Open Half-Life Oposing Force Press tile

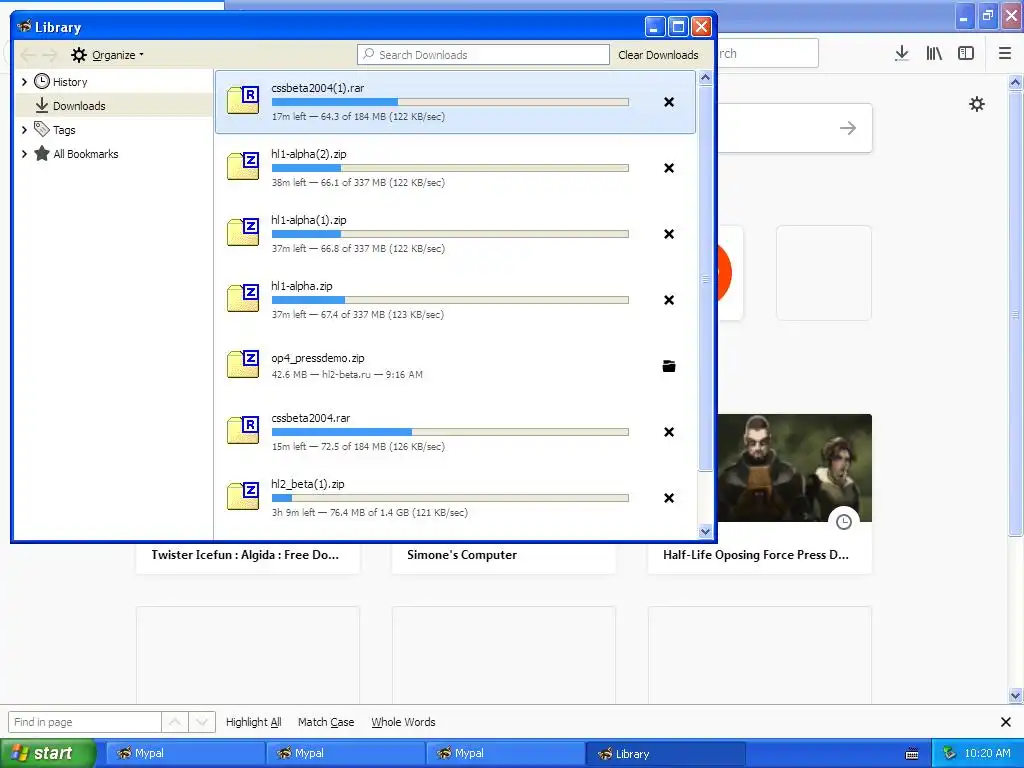pyautogui.click(x=760, y=494)
